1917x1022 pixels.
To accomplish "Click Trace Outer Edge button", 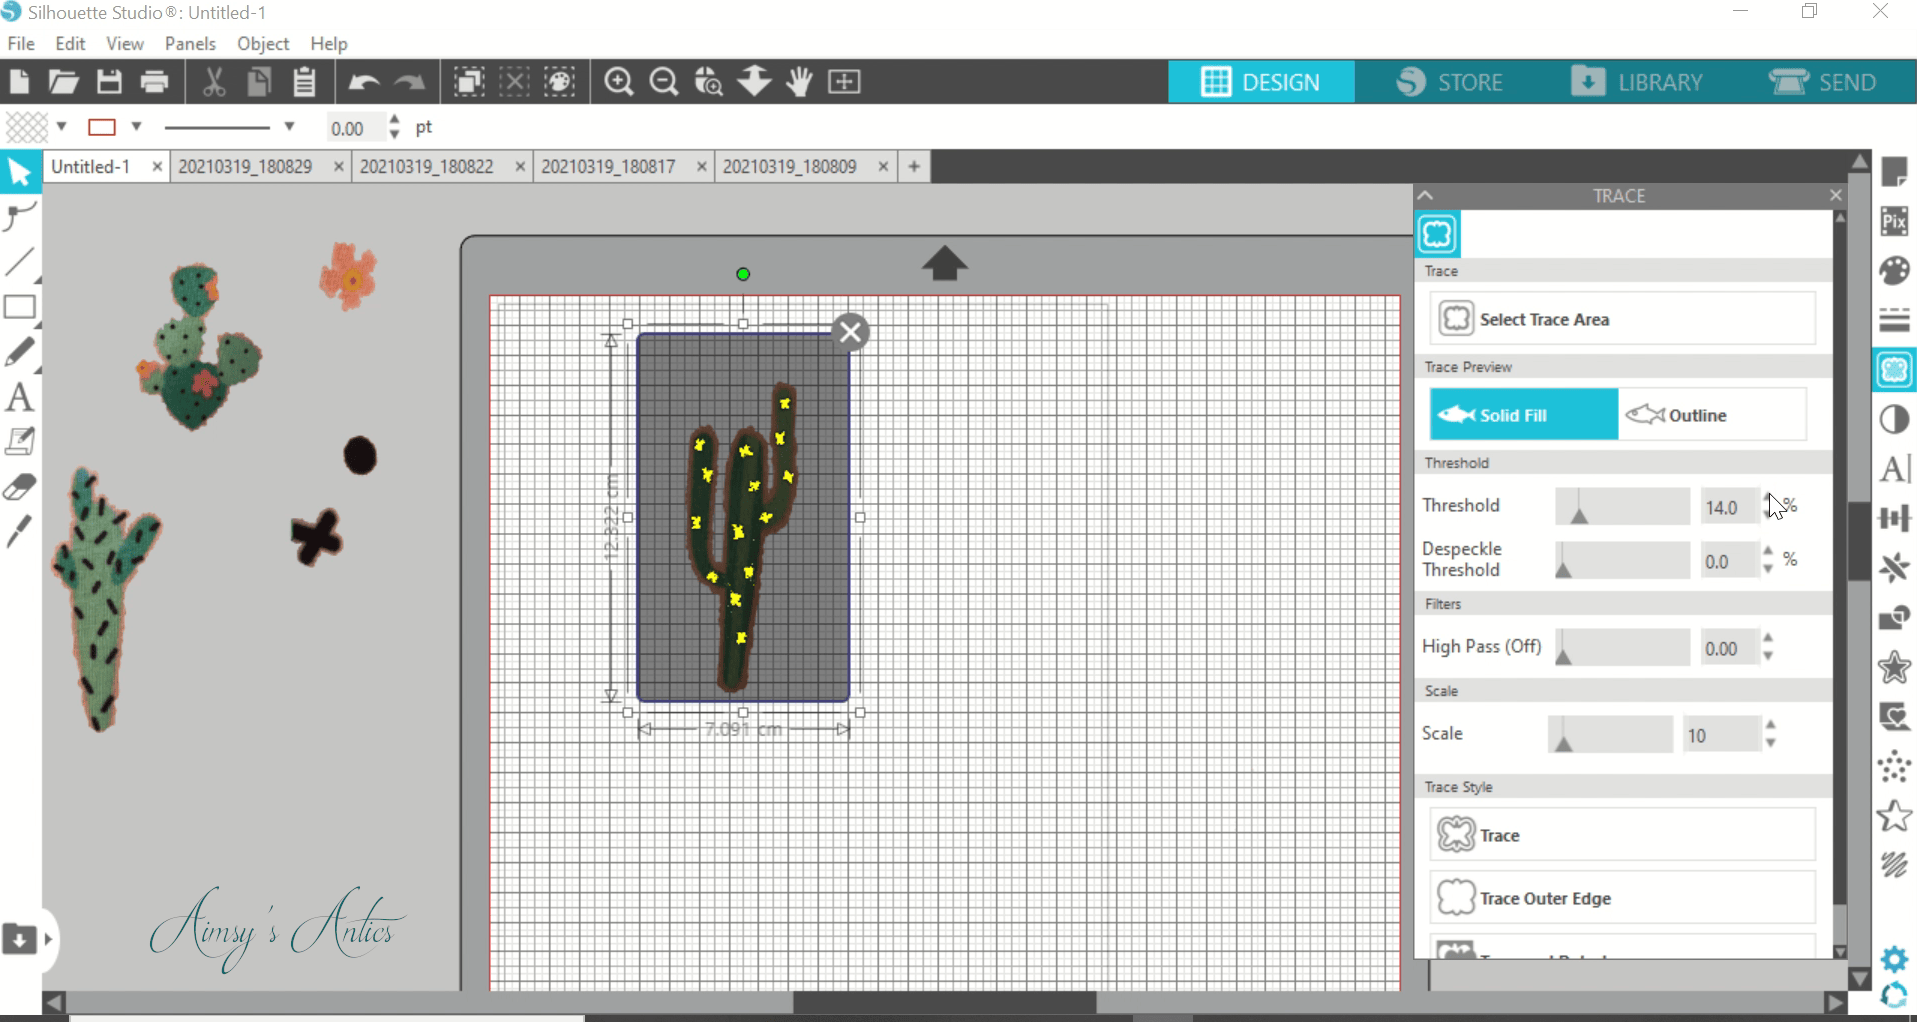I will 1622,898.
